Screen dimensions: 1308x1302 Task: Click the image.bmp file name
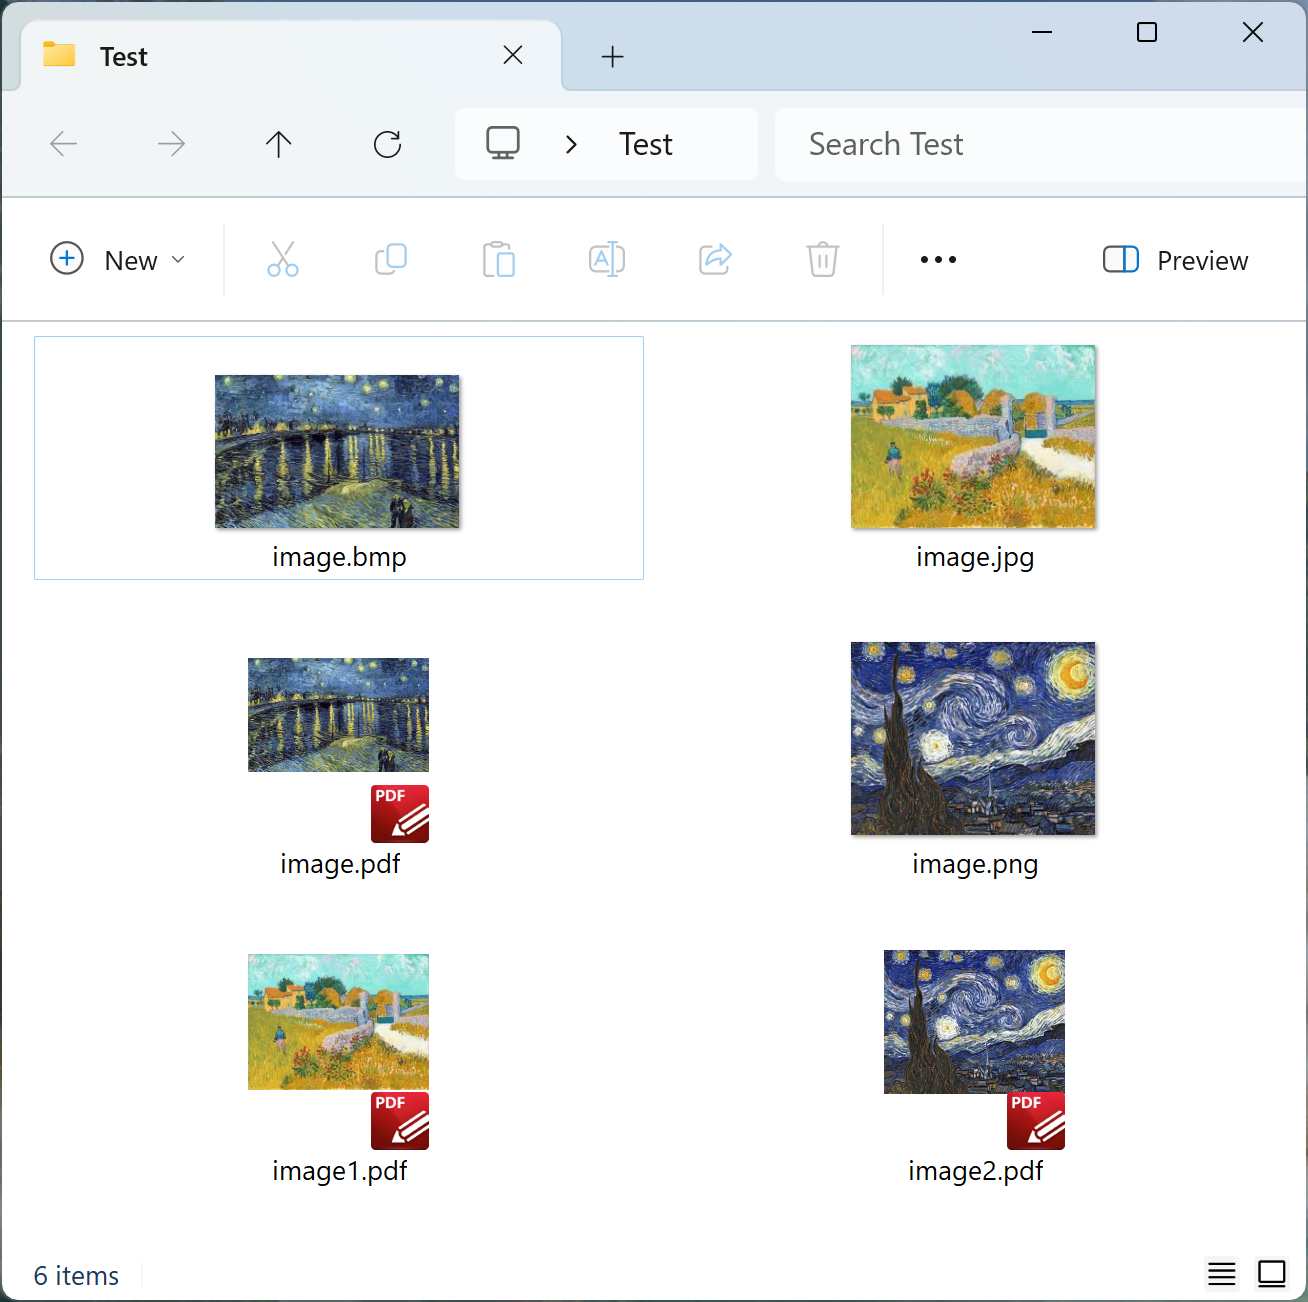tap(339, 557)
